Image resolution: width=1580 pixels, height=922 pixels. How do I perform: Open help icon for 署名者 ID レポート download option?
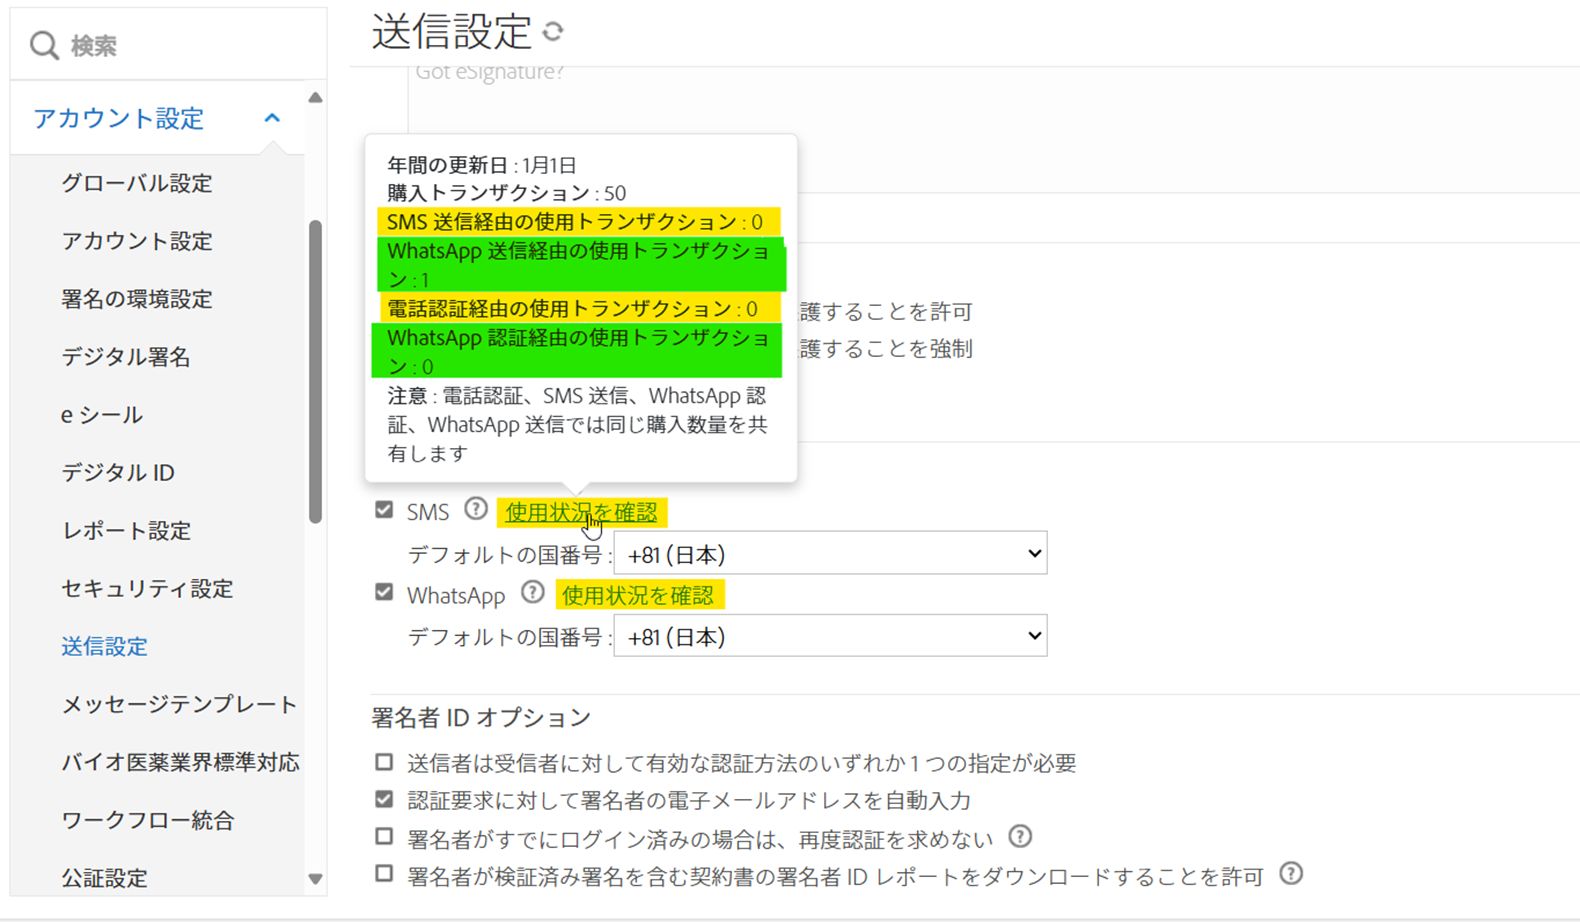point(1291,873)
